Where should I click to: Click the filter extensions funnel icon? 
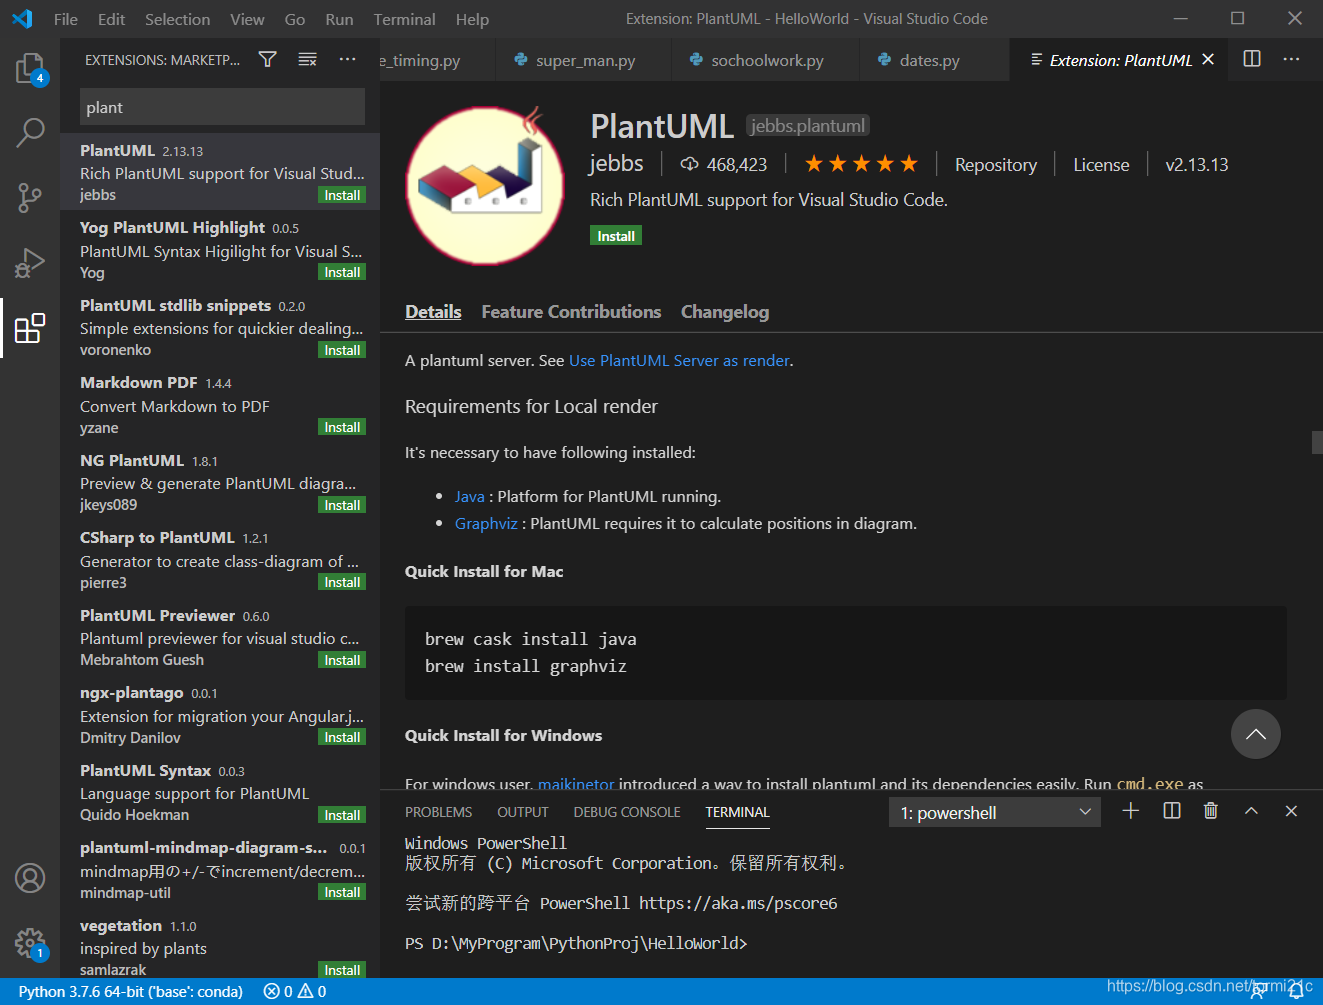coord(267,60)
